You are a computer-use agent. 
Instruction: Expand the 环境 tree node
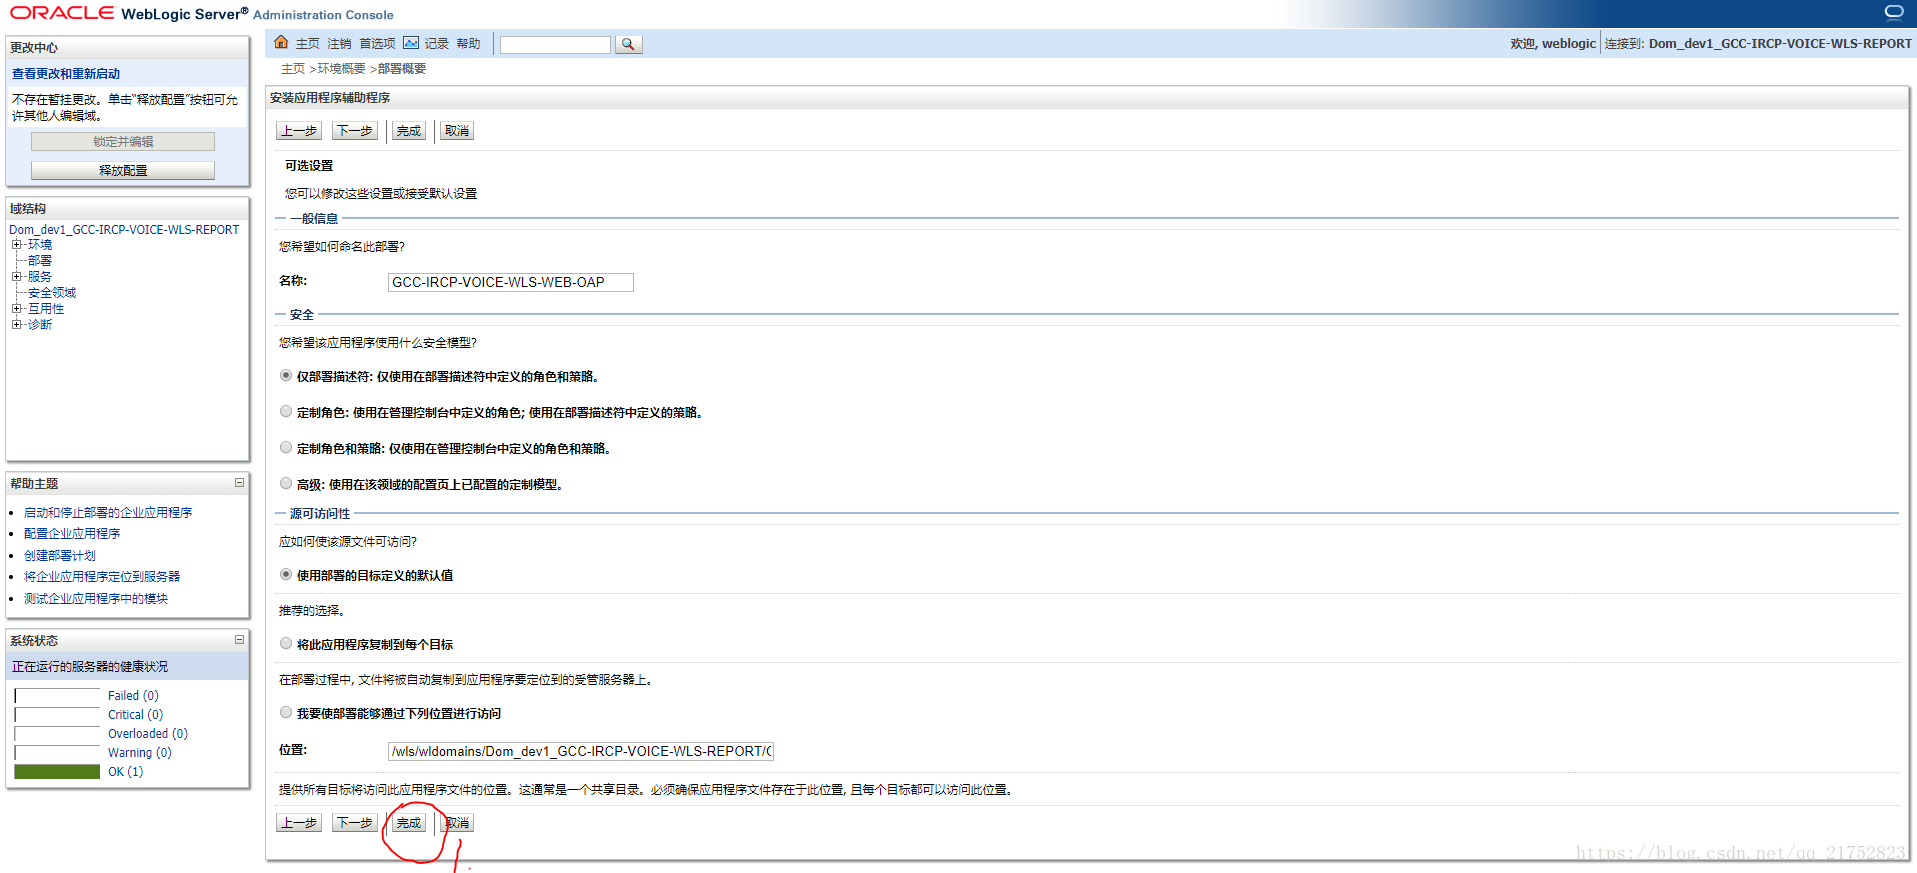[16, 244]
